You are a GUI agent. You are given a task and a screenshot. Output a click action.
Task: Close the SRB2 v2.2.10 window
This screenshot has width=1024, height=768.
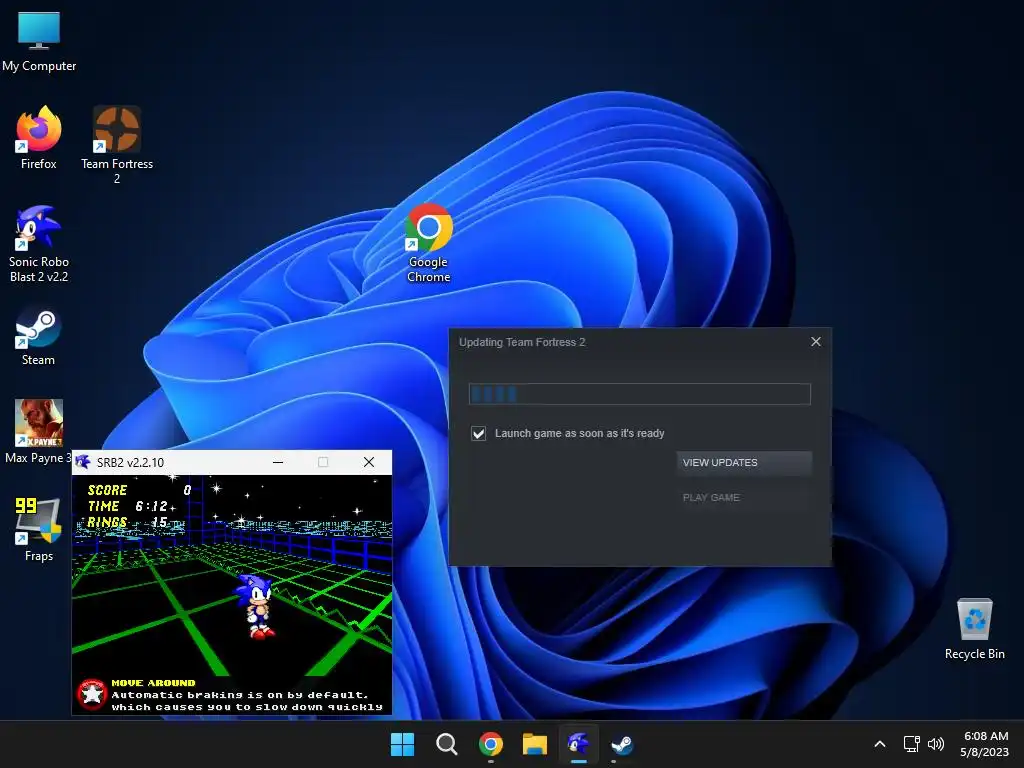coord(369,462)
